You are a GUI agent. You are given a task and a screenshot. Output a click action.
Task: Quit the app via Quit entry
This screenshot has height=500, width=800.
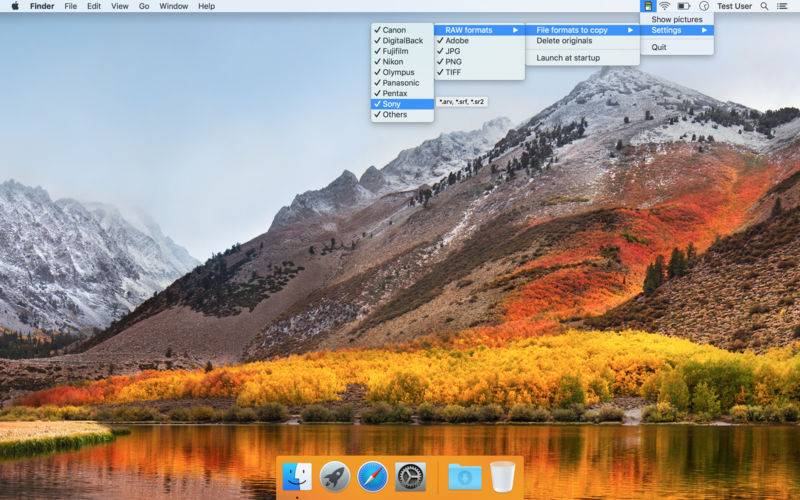pyautogui.click(x=677, y=47)
